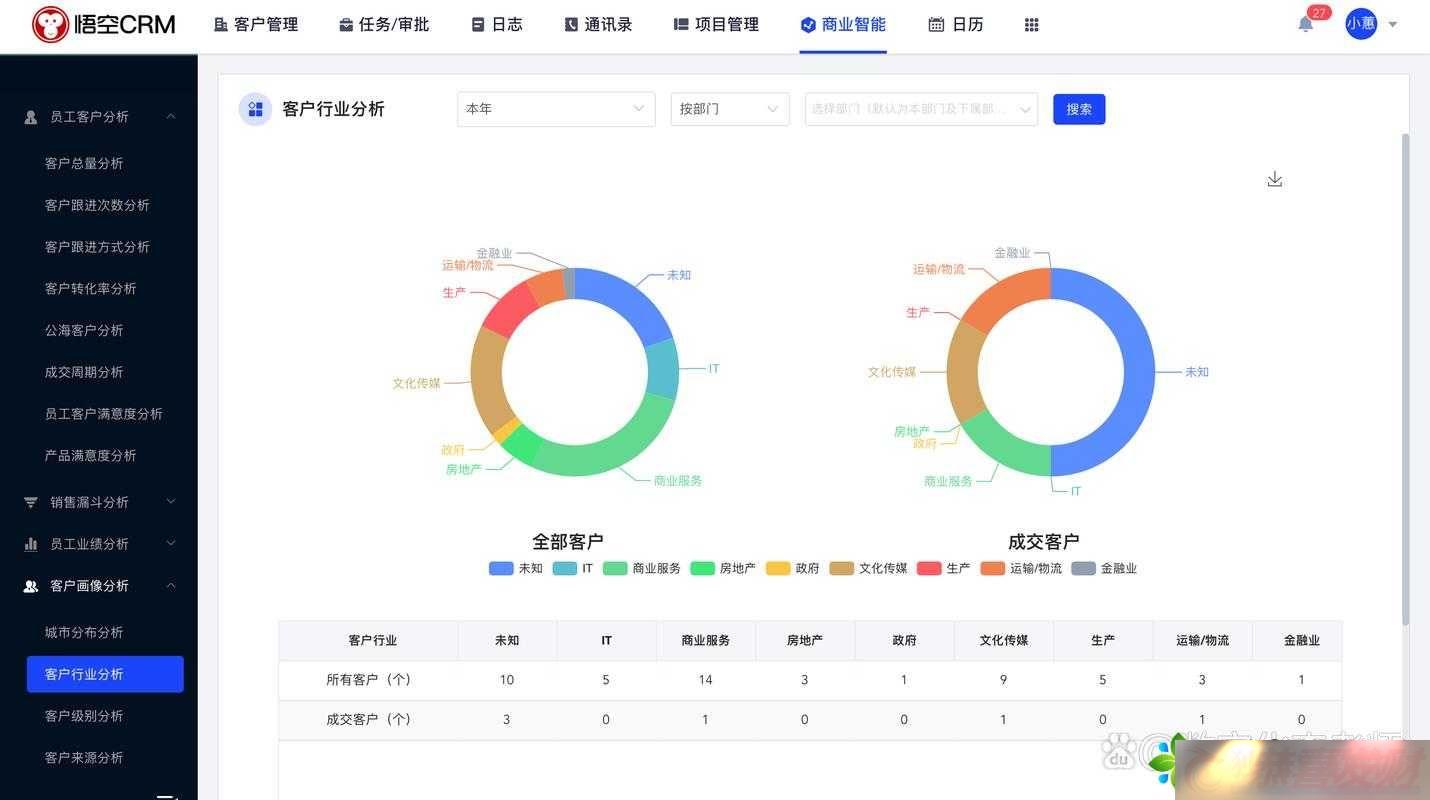
Task: Expand the user account dropdown arrow
Action: [x=1393, y=25]
